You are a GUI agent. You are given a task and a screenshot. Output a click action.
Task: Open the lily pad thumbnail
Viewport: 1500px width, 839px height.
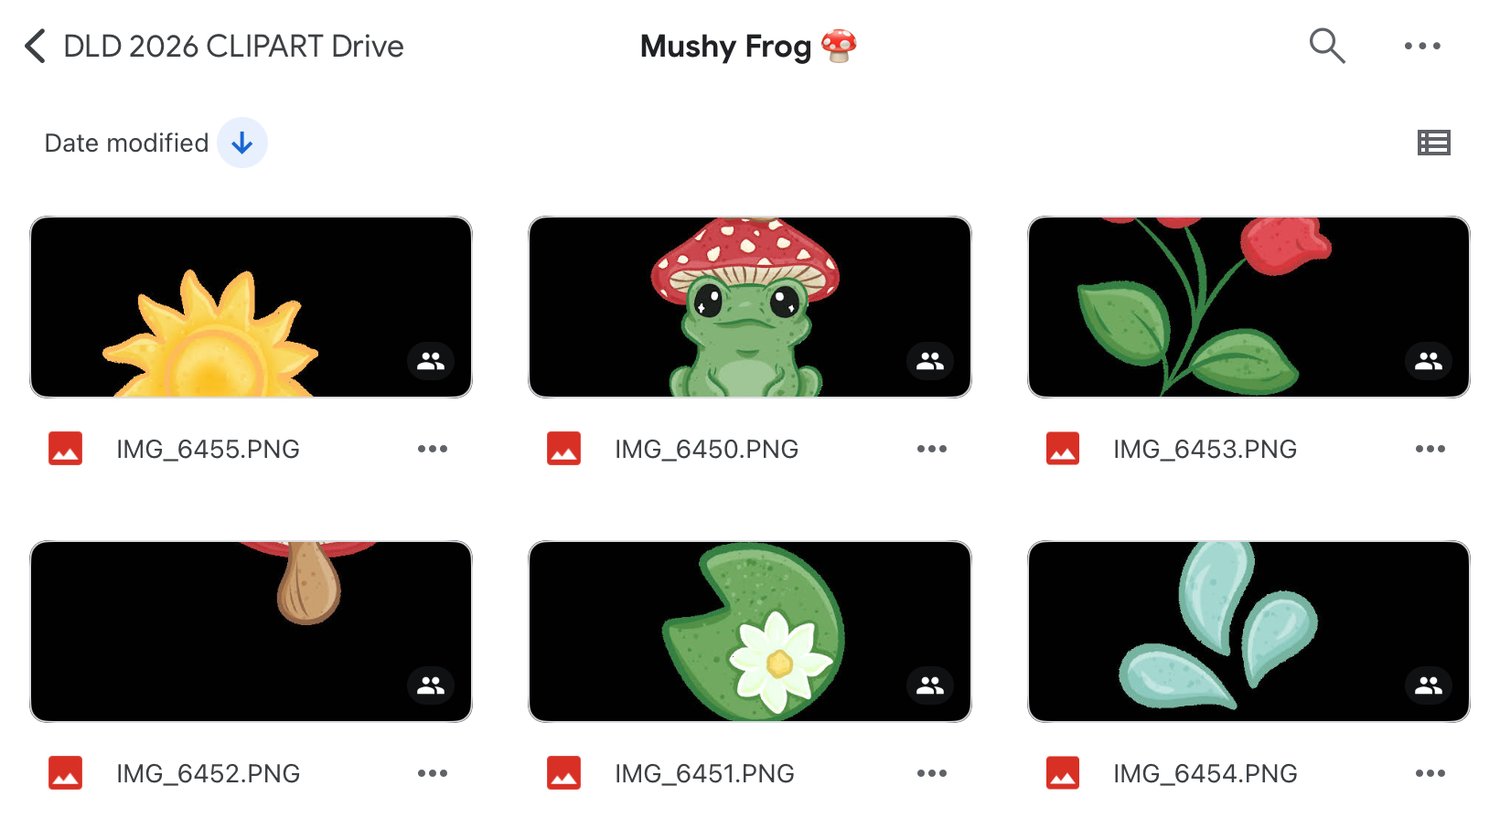pyautogui.click(x=750, y=631)
